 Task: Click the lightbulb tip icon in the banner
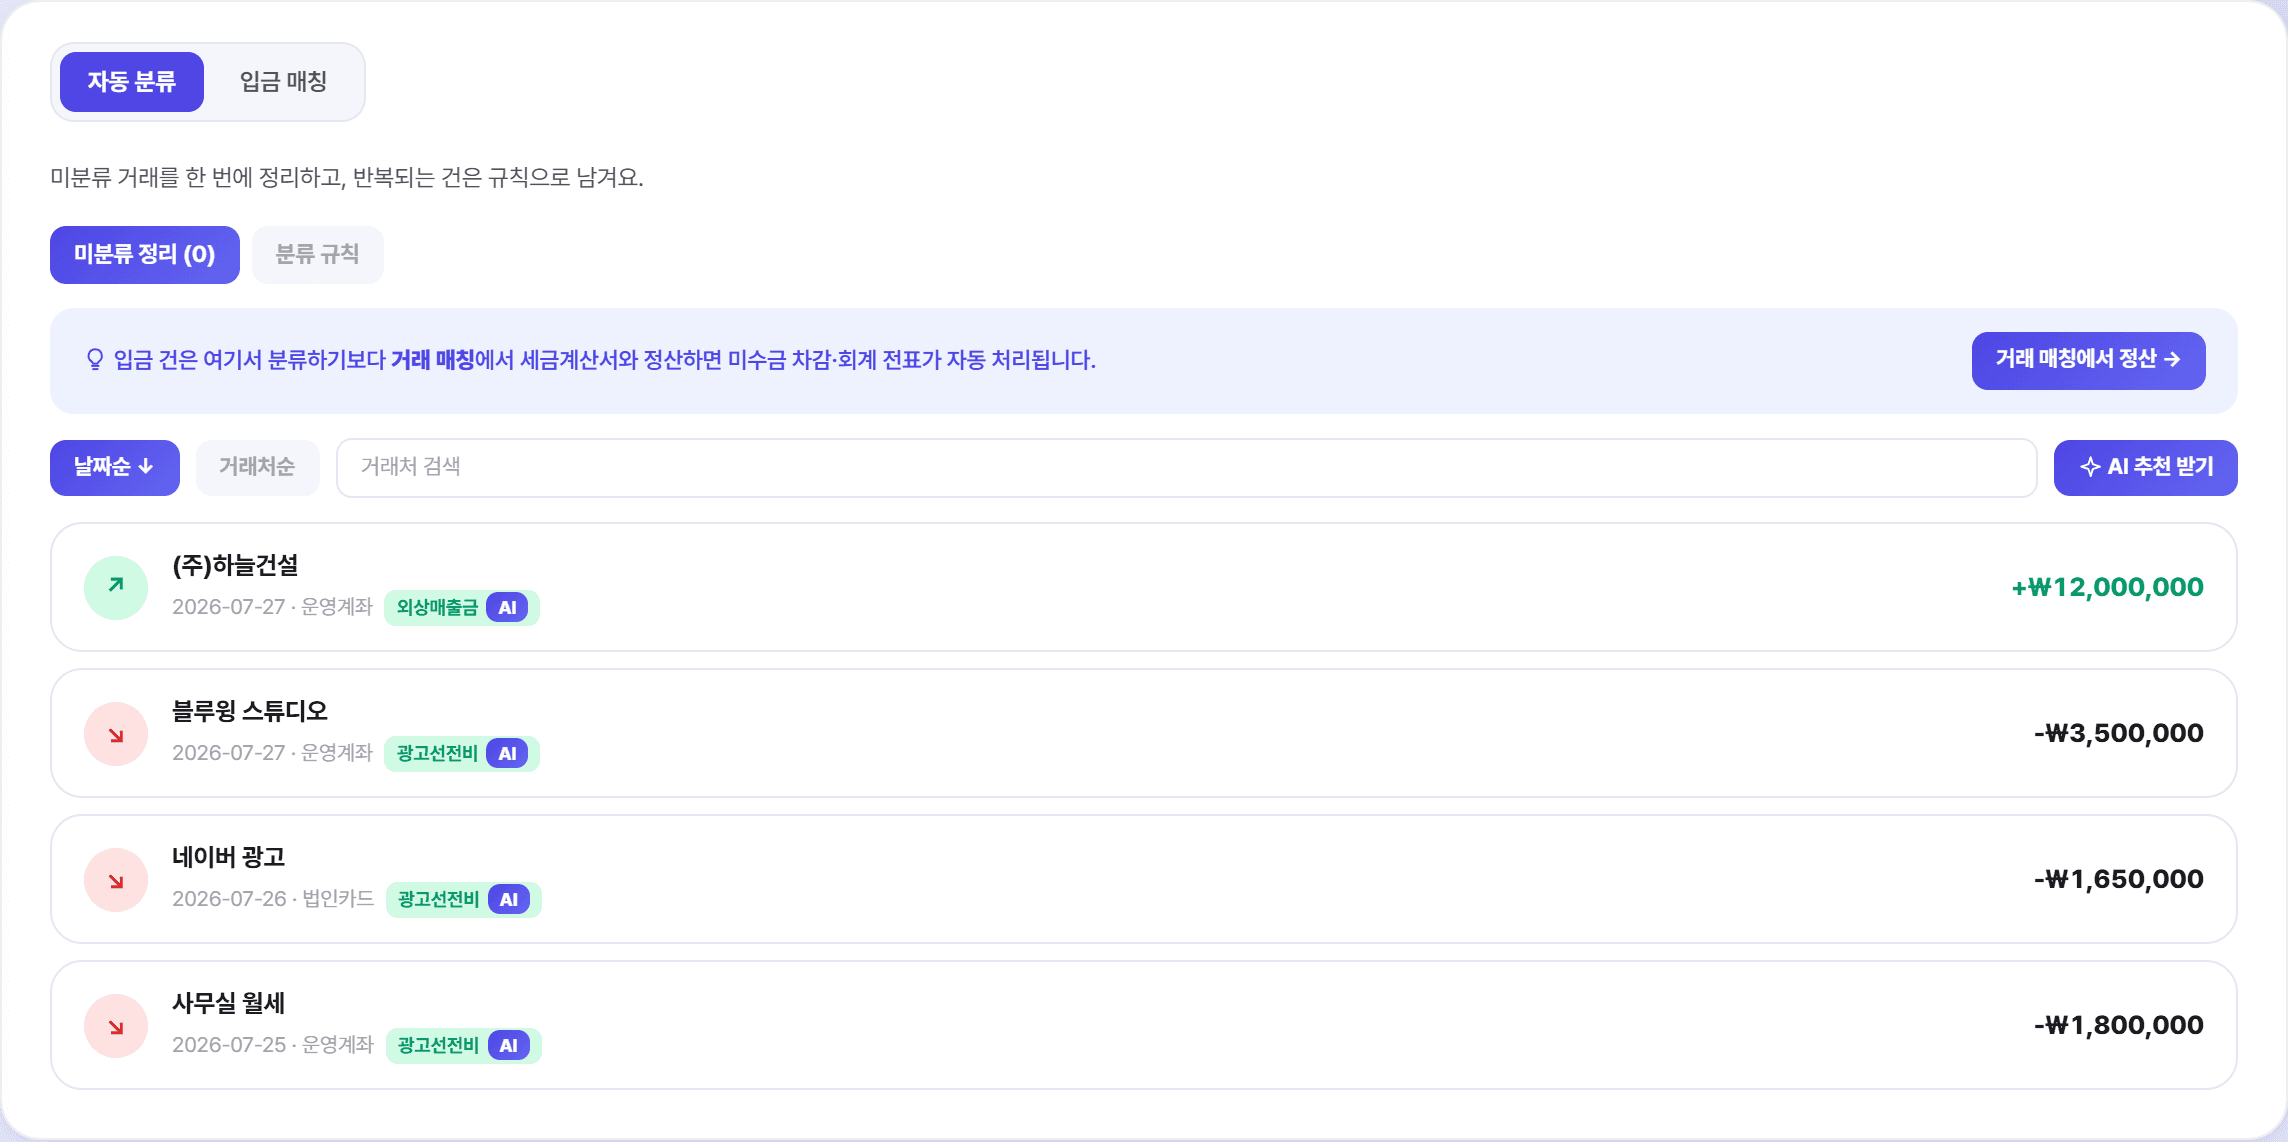[95, 360]
